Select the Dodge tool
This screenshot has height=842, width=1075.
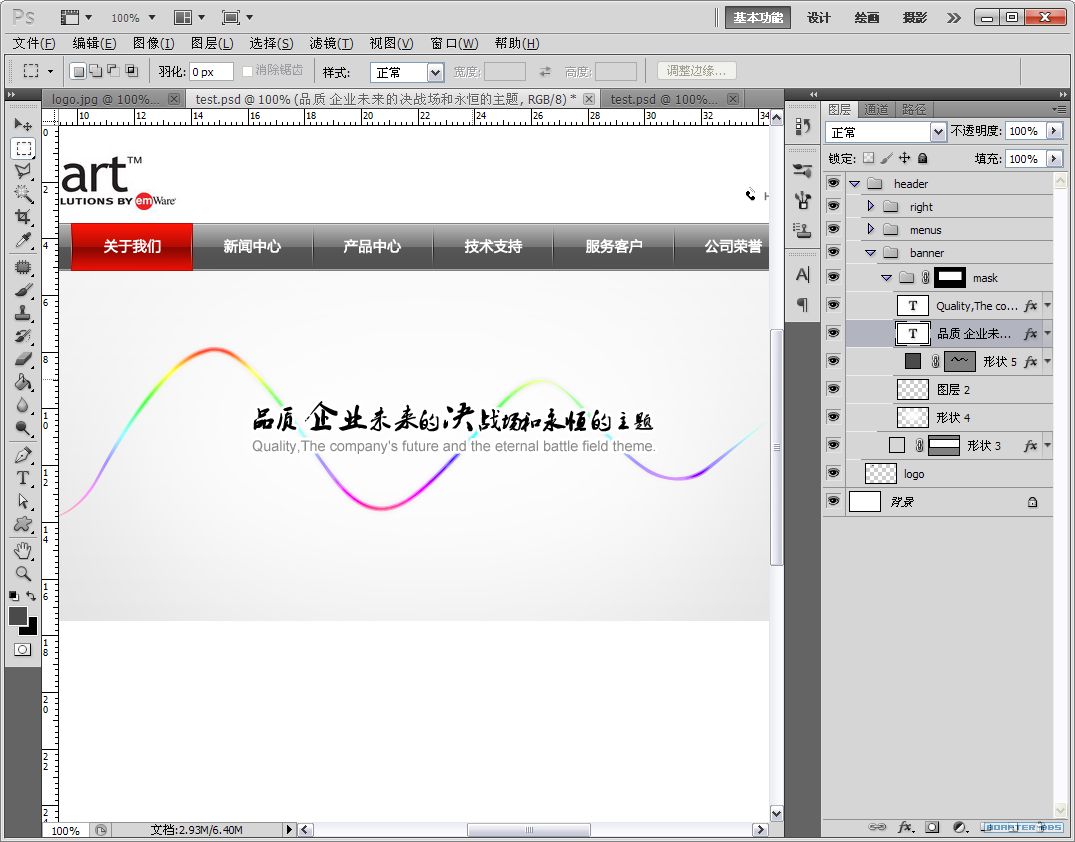click(x=23, y=429)
